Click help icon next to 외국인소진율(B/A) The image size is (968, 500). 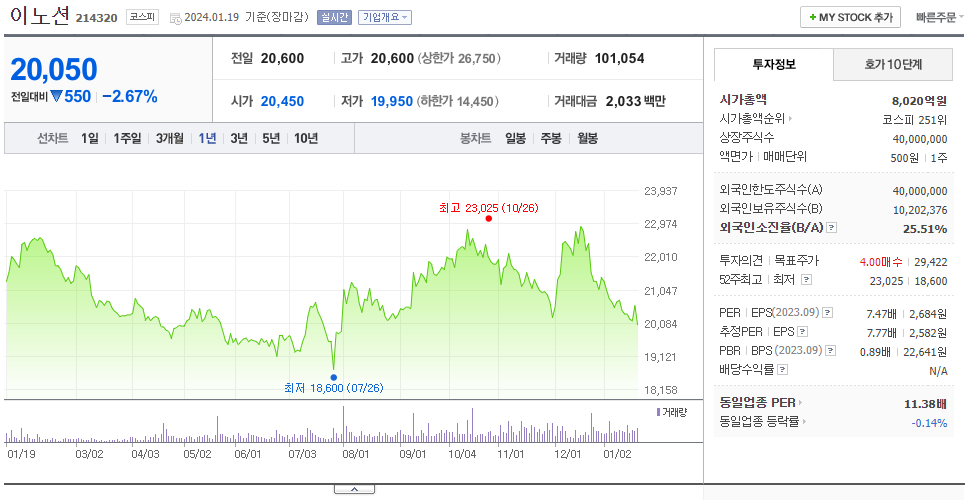[832, 228]
